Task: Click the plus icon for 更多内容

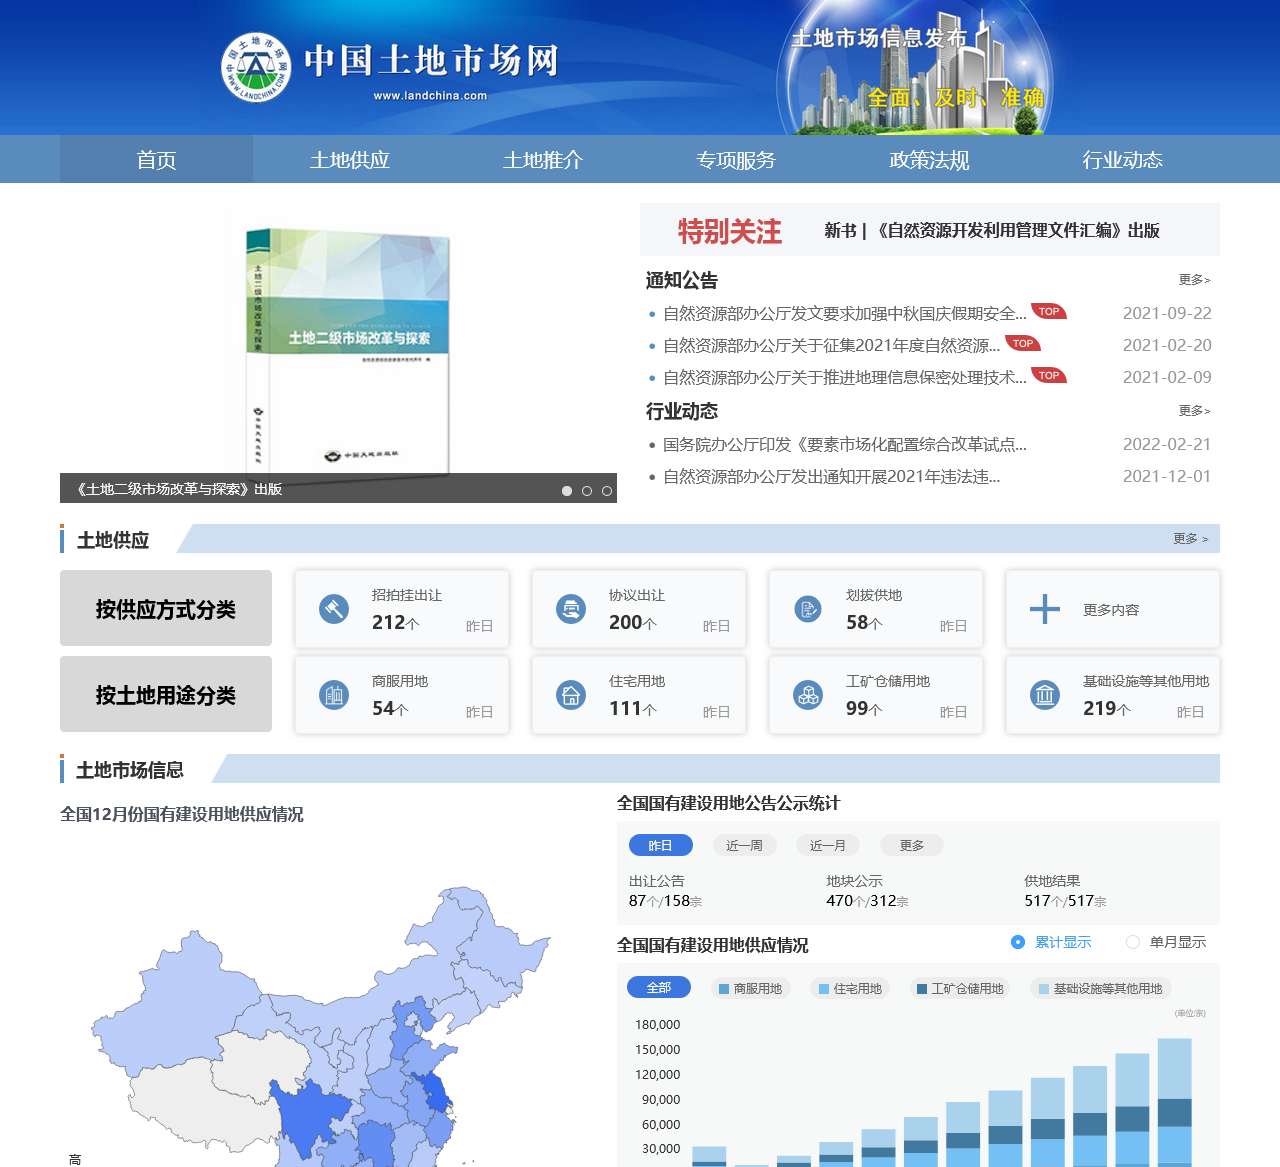Action: tap(1045, 609)
